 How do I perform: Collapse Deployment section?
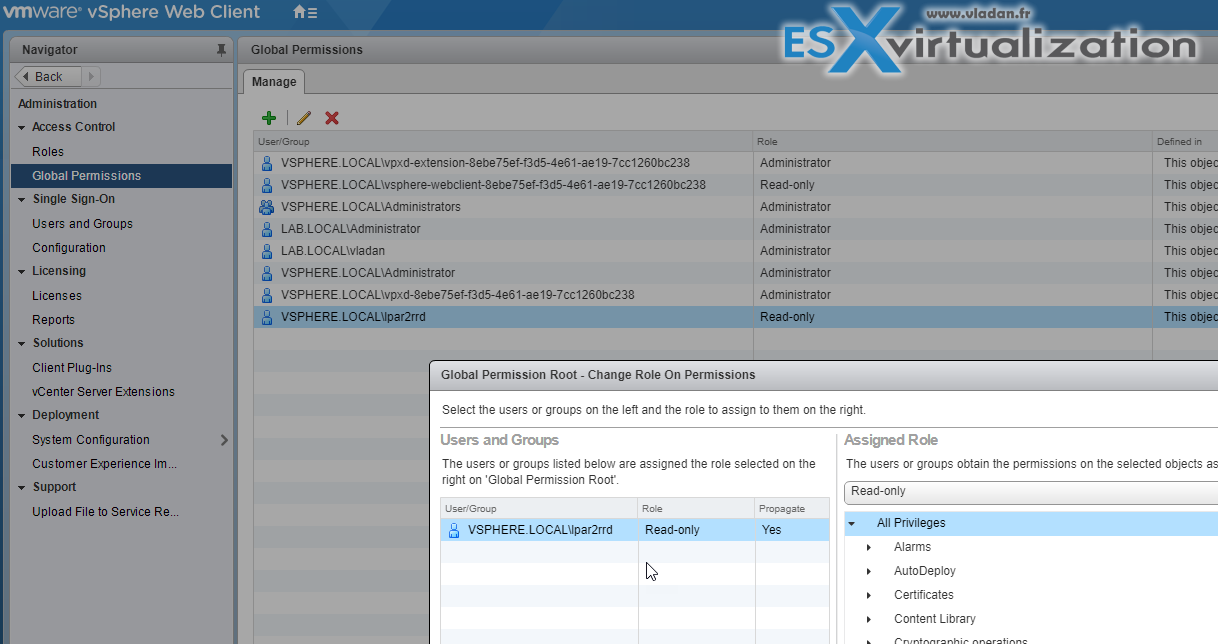pyautogui.click(x=22, y=416)
